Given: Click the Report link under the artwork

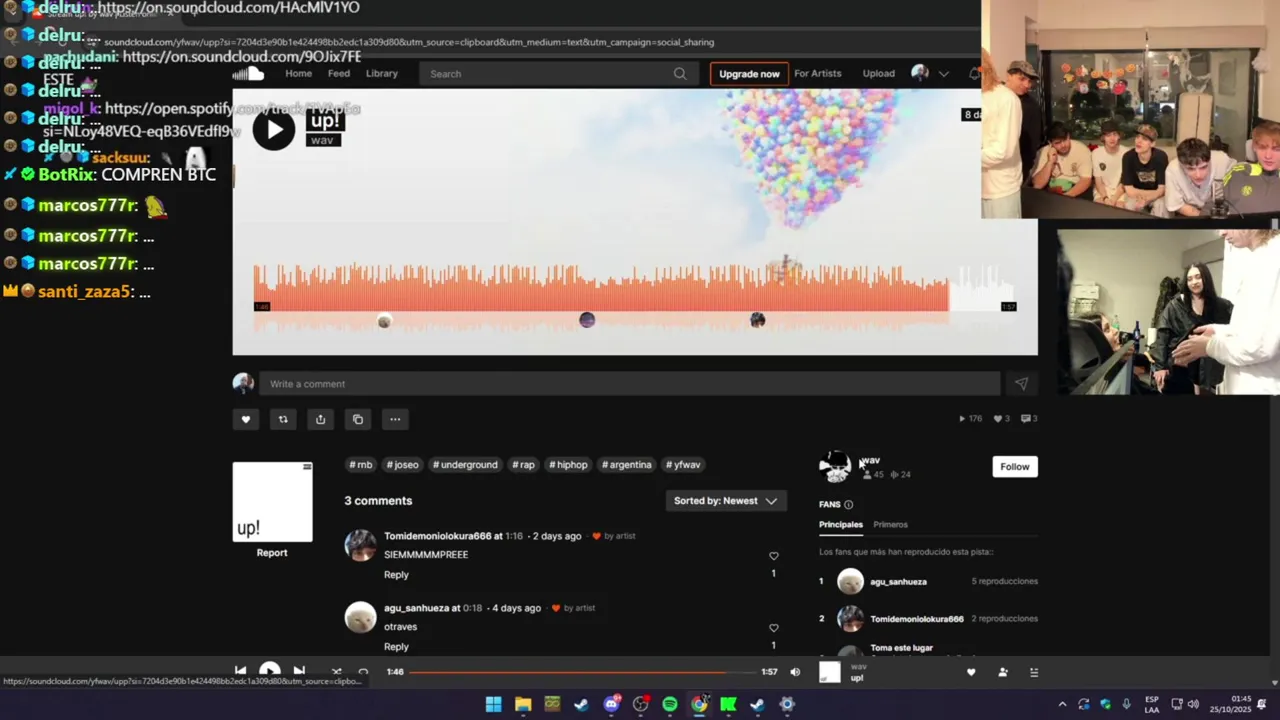Looking at the screenshot, I should (x=272, y=553).
